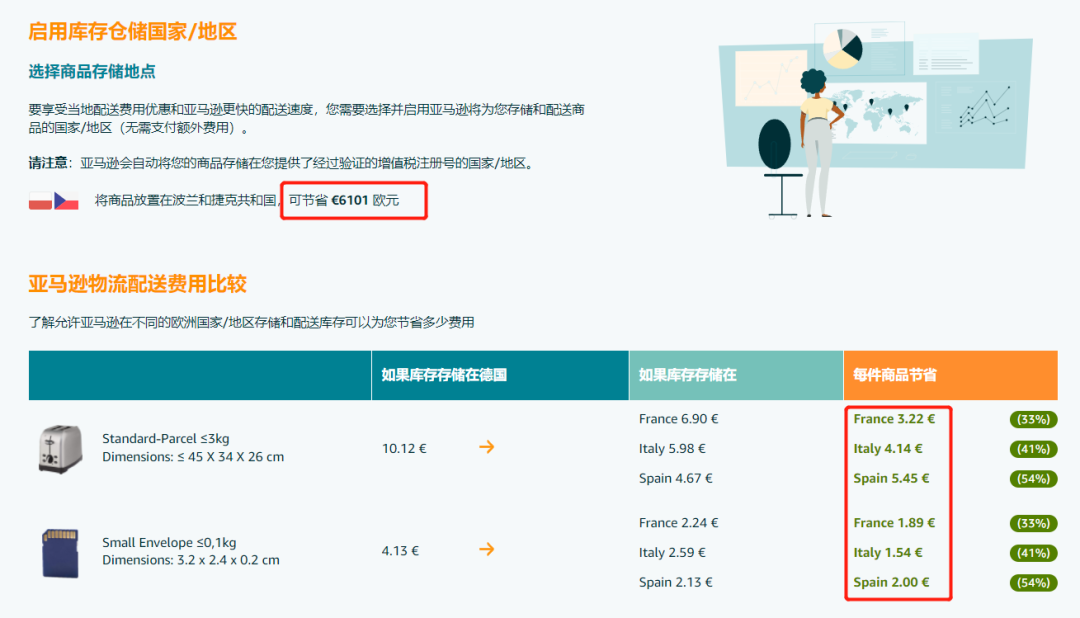Viewport: 1080px width, 618px height.
Task: Click the 将商品放置在波兰和捷克共和国 text
Action: (187, 200)
